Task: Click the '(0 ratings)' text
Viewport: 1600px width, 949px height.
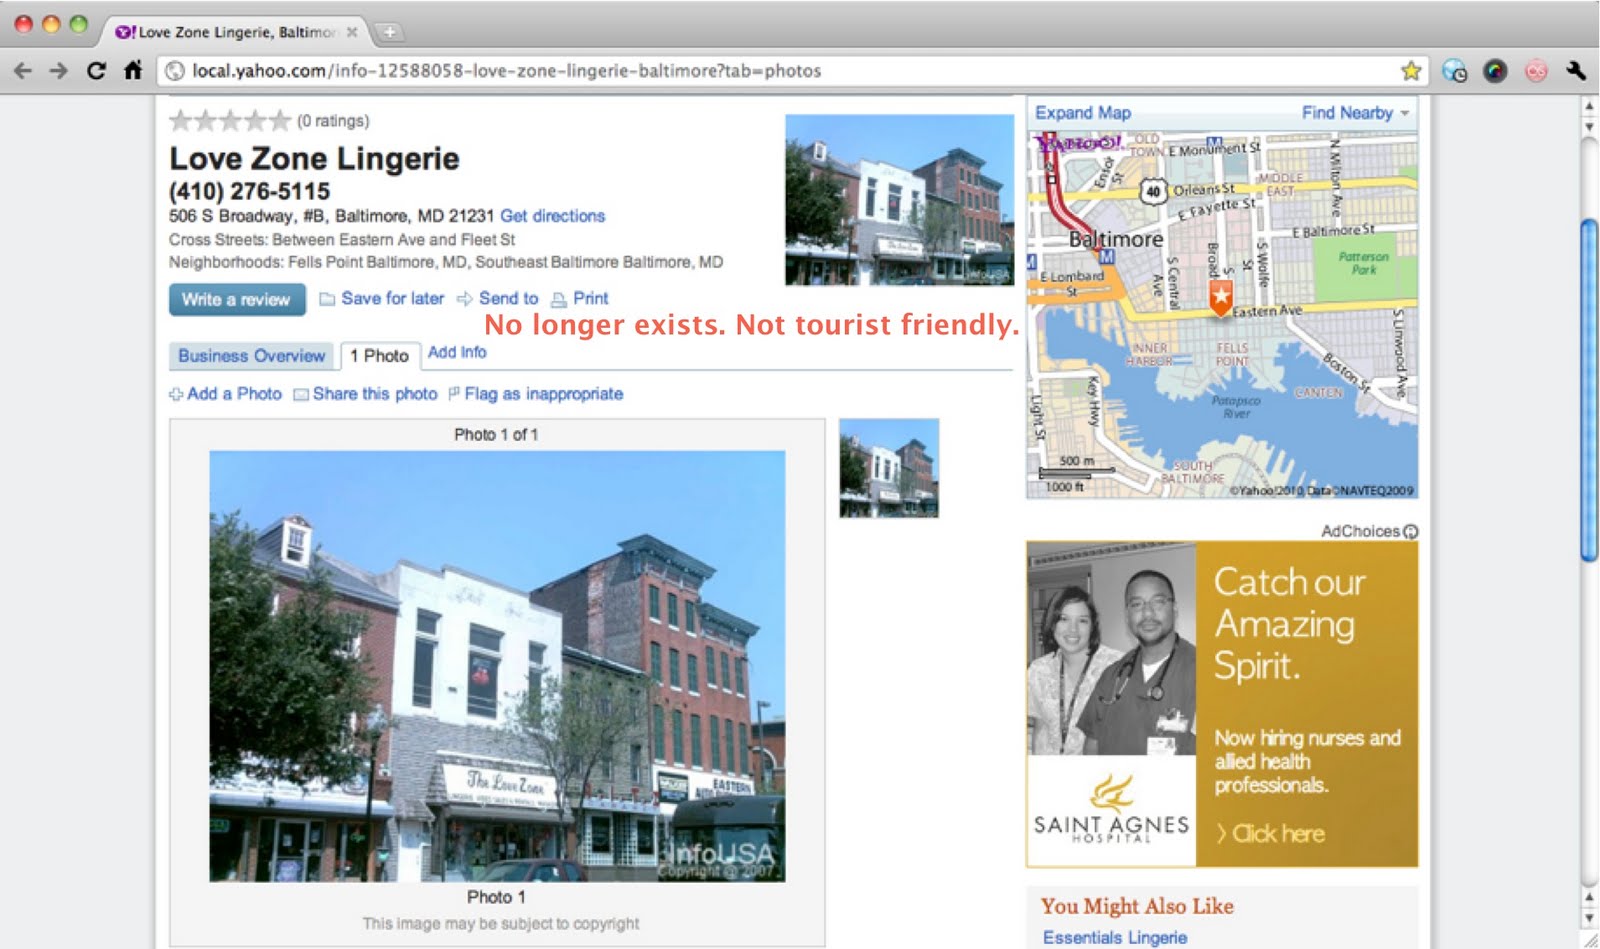Action: coord(333,121)
